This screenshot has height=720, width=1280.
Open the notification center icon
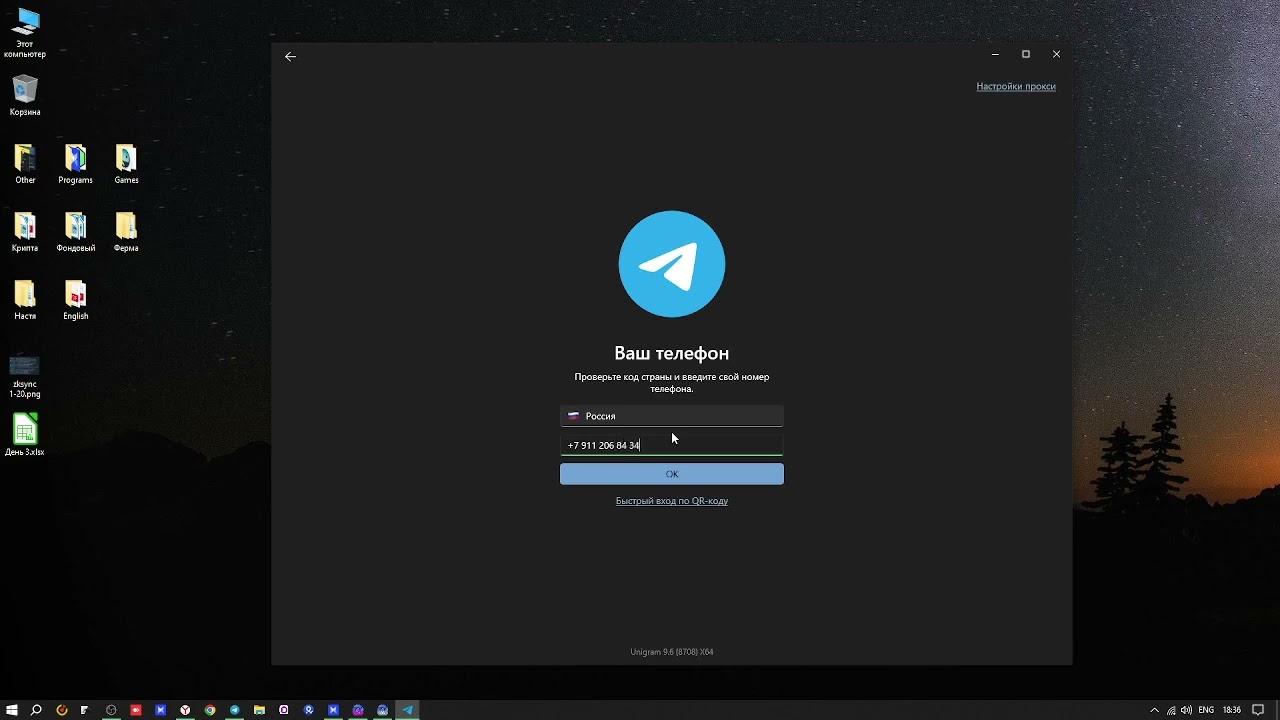(x=1258, y=710)
